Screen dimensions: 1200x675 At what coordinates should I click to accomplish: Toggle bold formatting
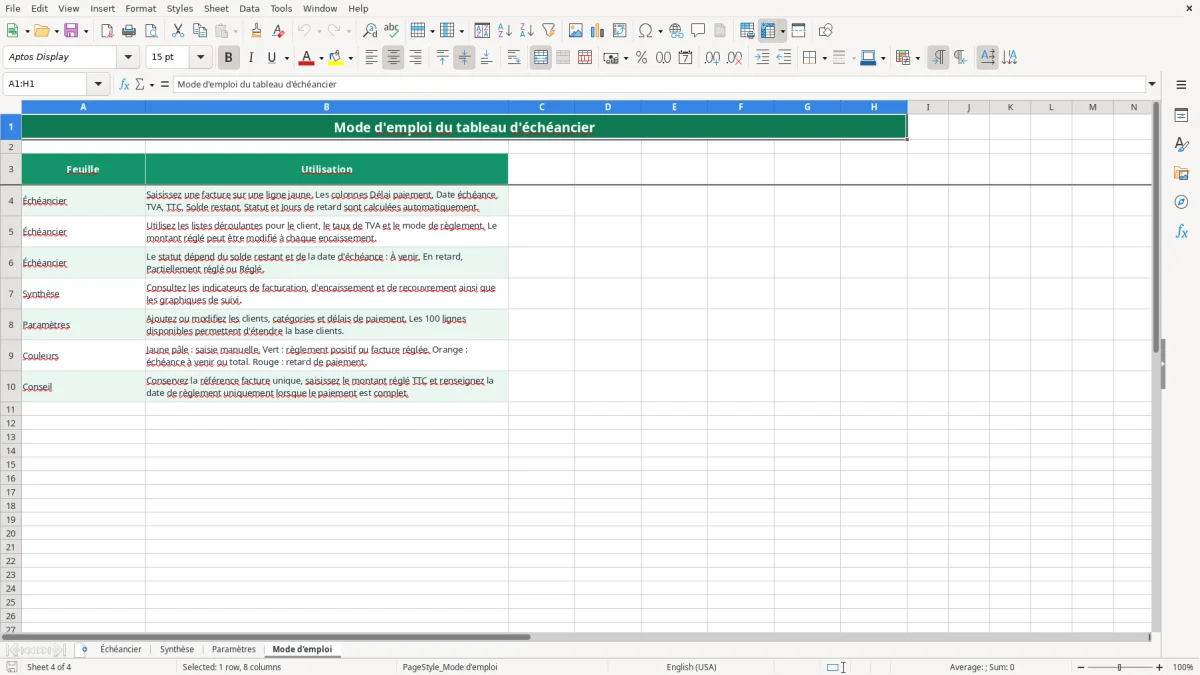pyautogui.click(x=228, y=58)
